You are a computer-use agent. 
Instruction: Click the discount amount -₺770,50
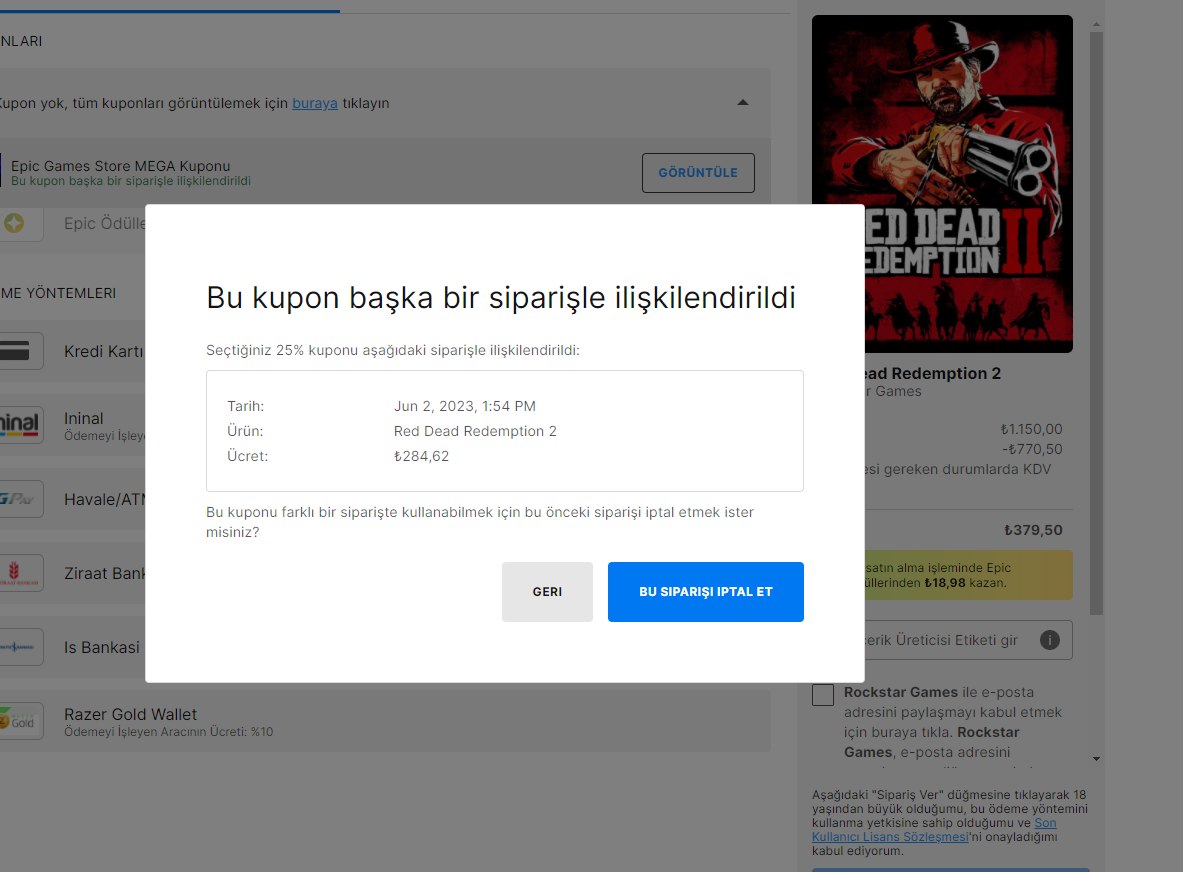[1032, 449]
